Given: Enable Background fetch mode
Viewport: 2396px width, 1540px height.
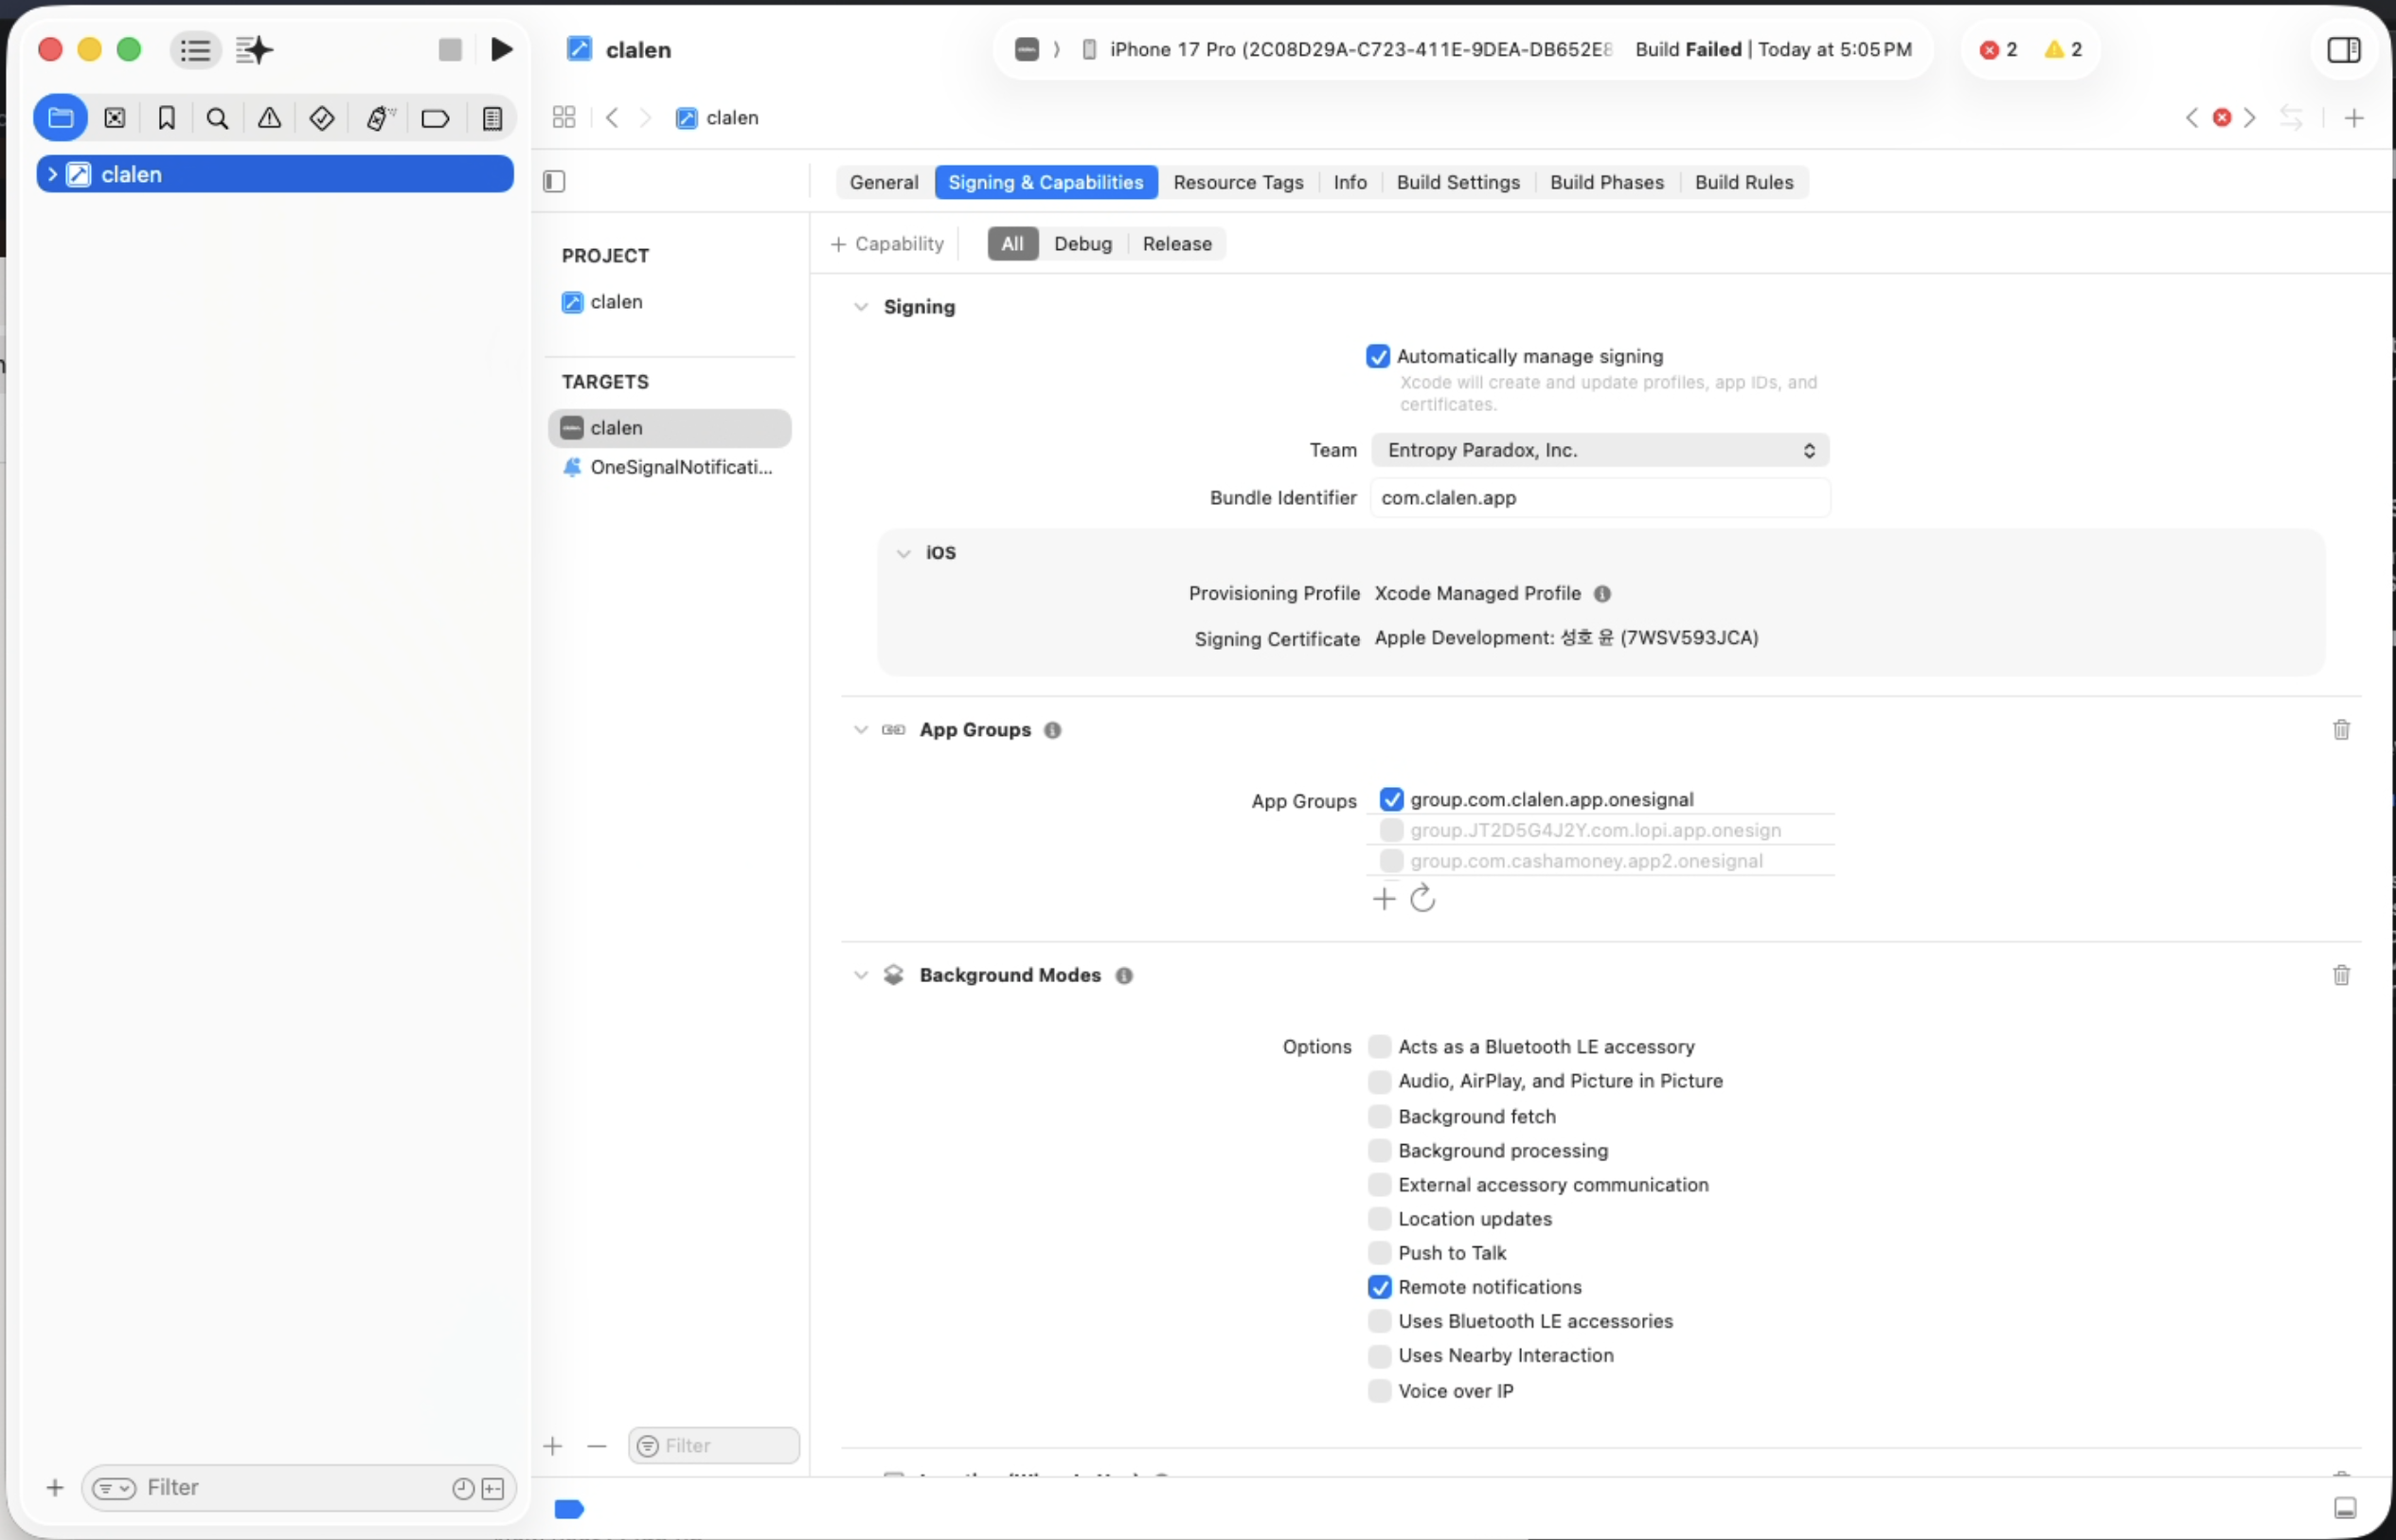Looking at the screenshot, I should click(1379, 1115).
